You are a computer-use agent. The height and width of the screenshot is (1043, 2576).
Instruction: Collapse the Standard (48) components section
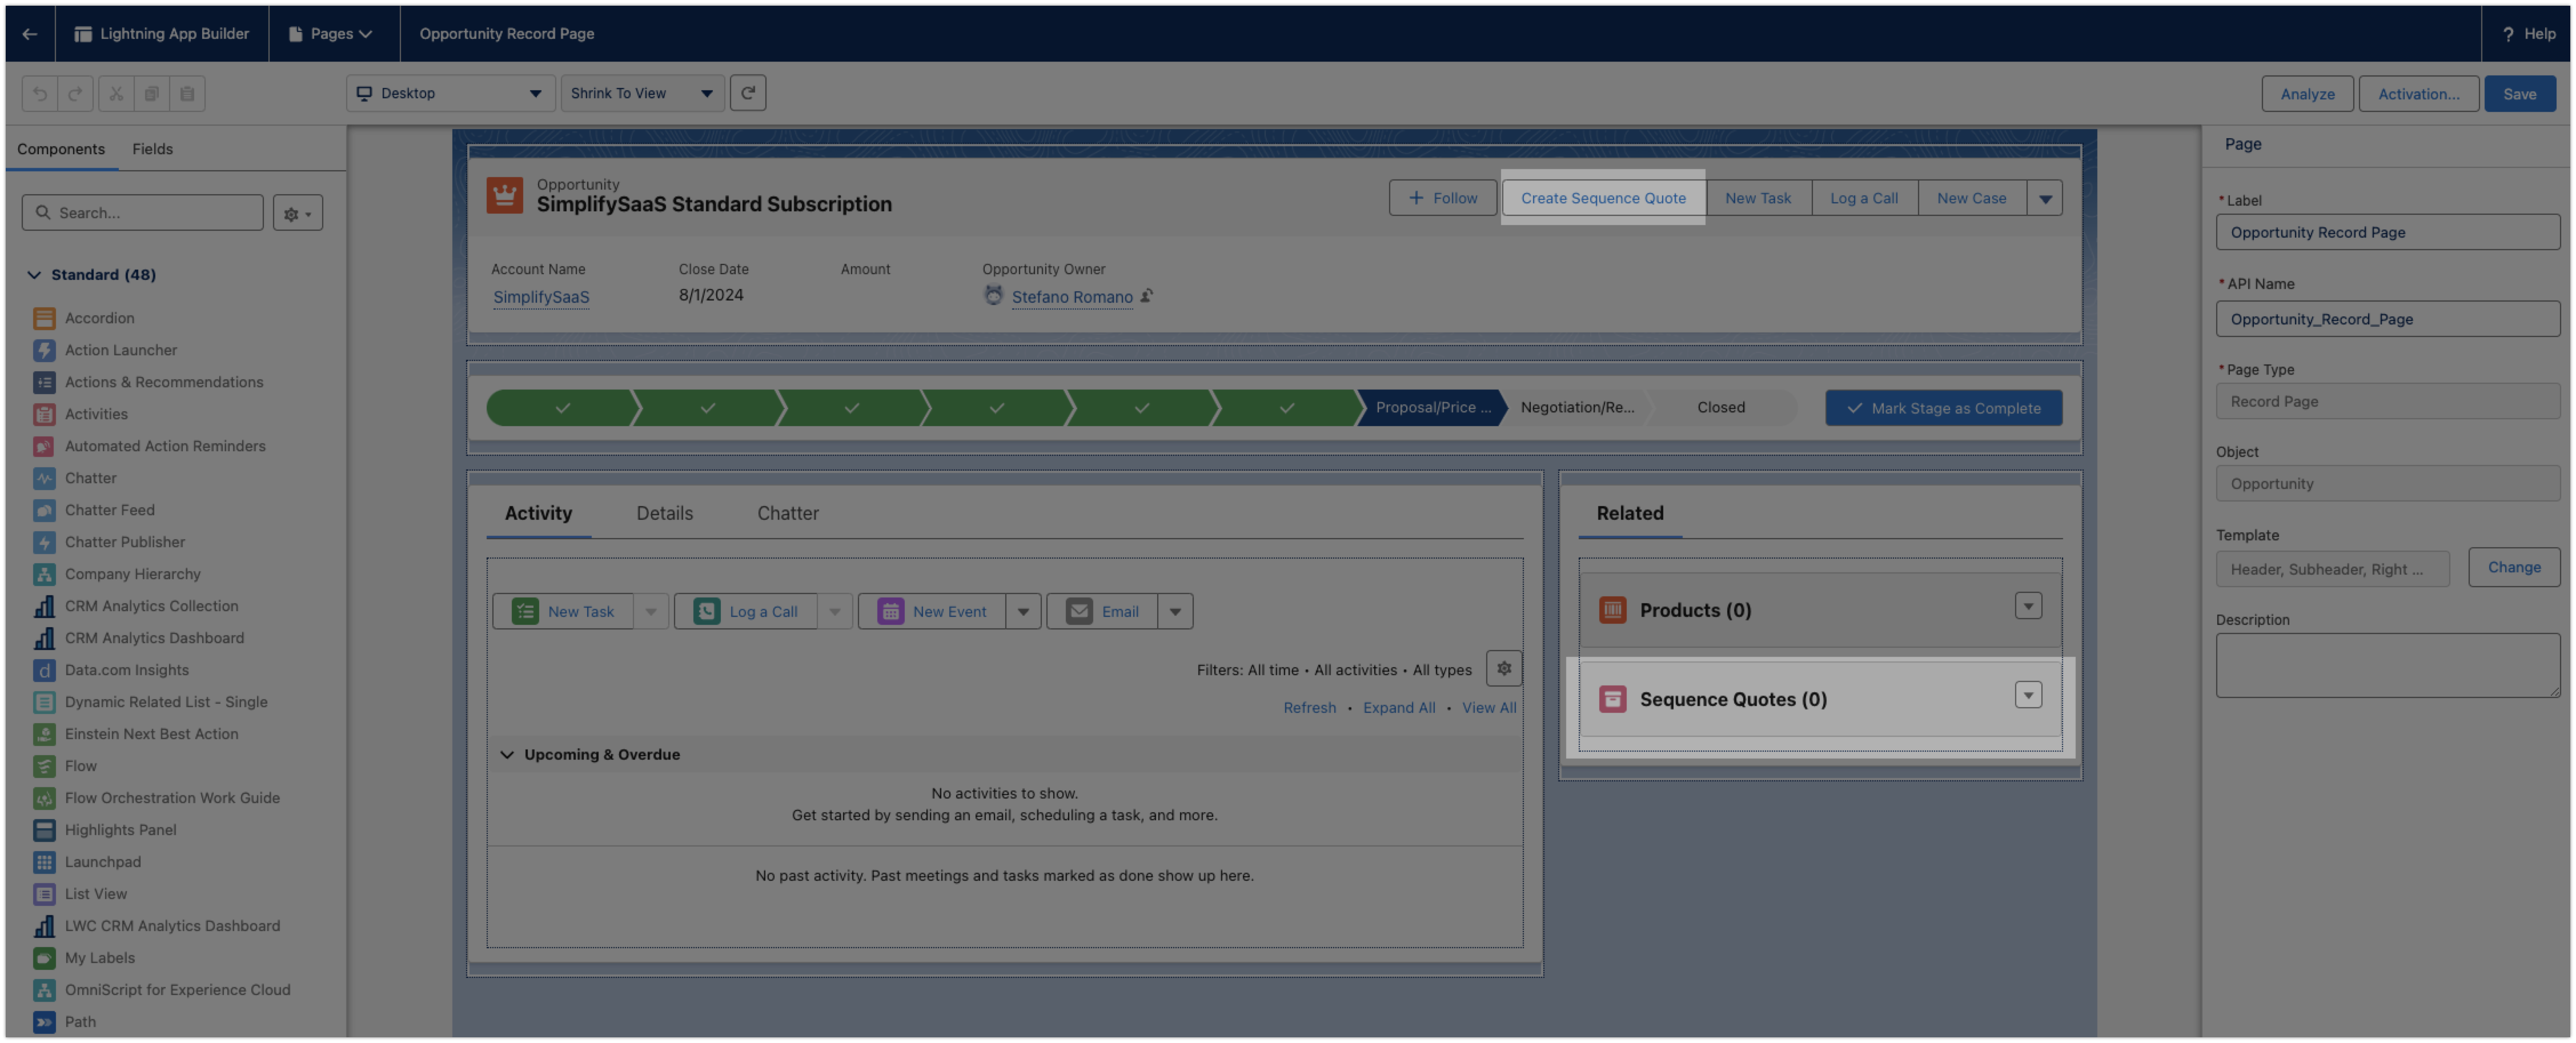click(34, 275)
